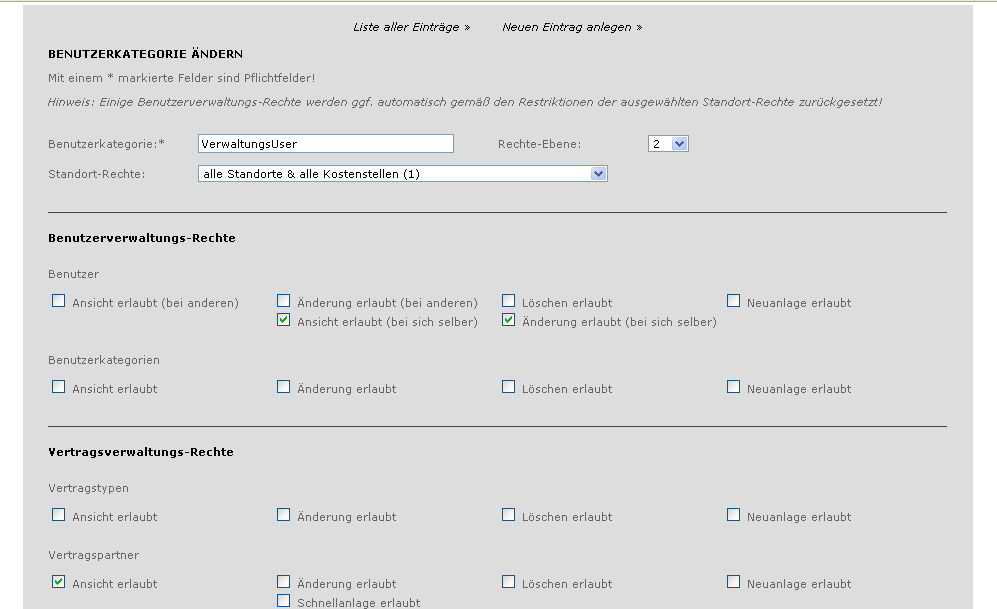The image size is (997, 609).
Task: Check Benutzer 'Änderung erlaubt (bei anderen)'
Action: [284, 301]
